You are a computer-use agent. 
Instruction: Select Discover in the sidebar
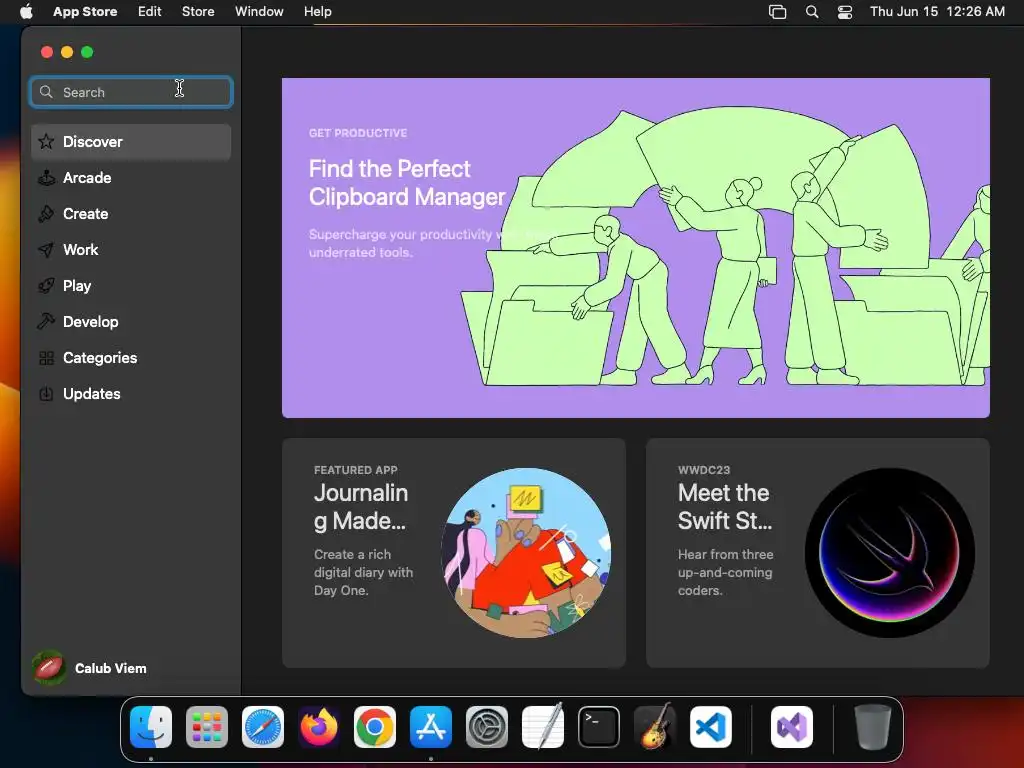(131, 142)
